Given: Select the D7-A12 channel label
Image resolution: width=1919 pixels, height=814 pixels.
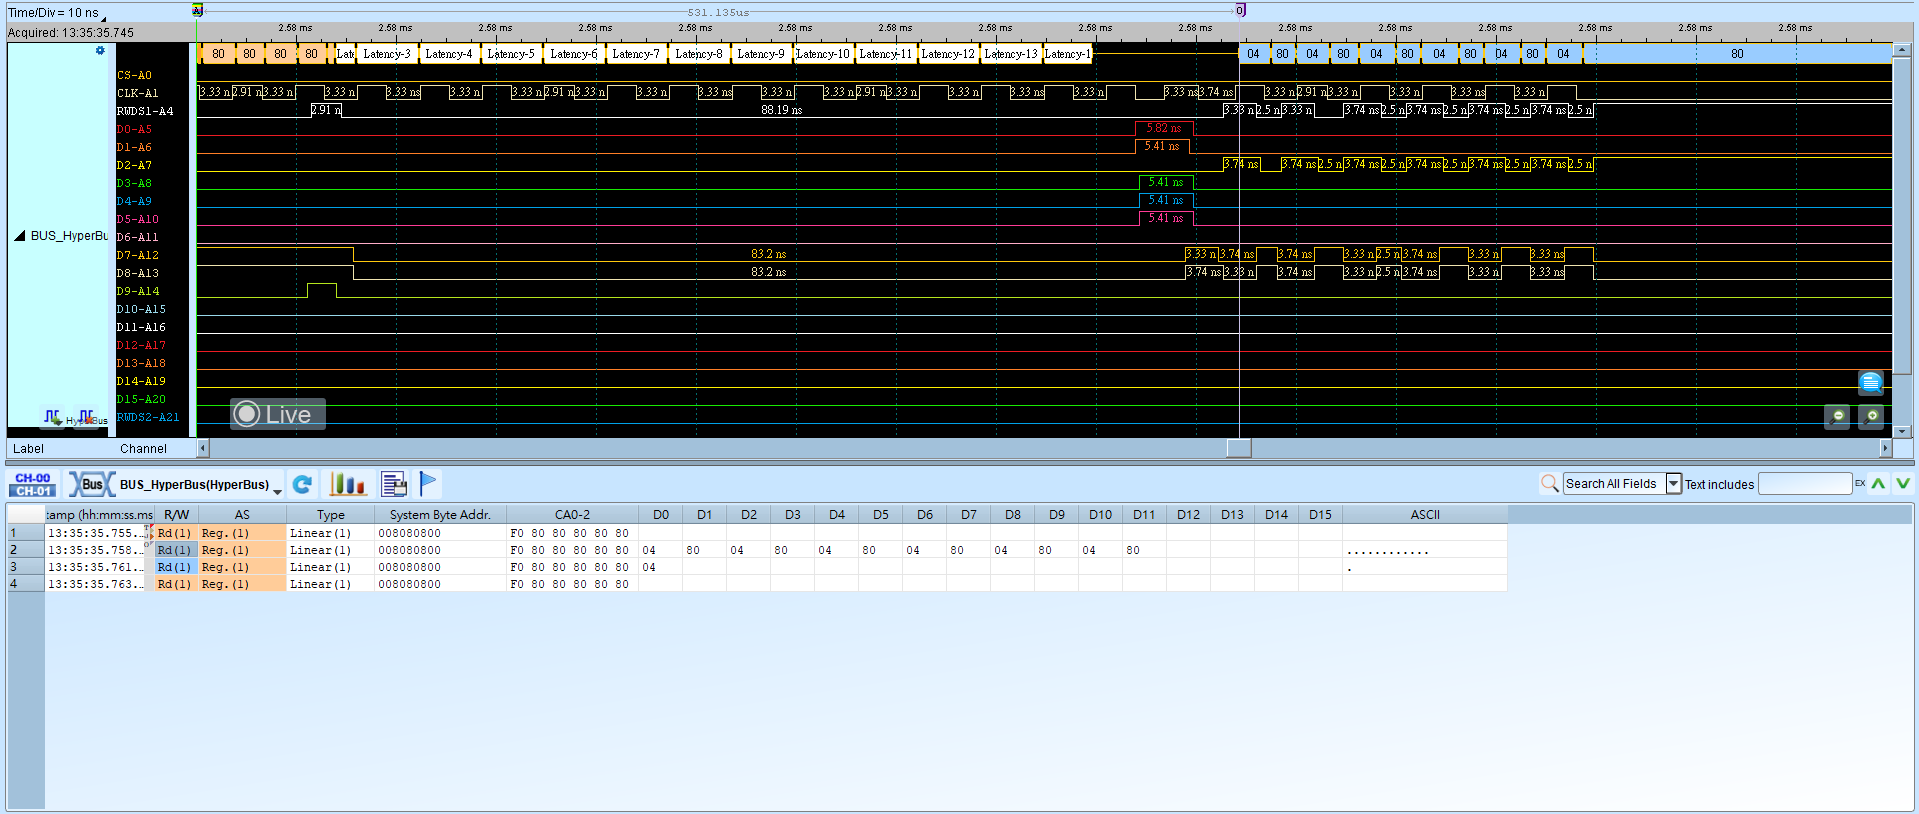Looking at the screenshot, I should (x=138, y=255).
